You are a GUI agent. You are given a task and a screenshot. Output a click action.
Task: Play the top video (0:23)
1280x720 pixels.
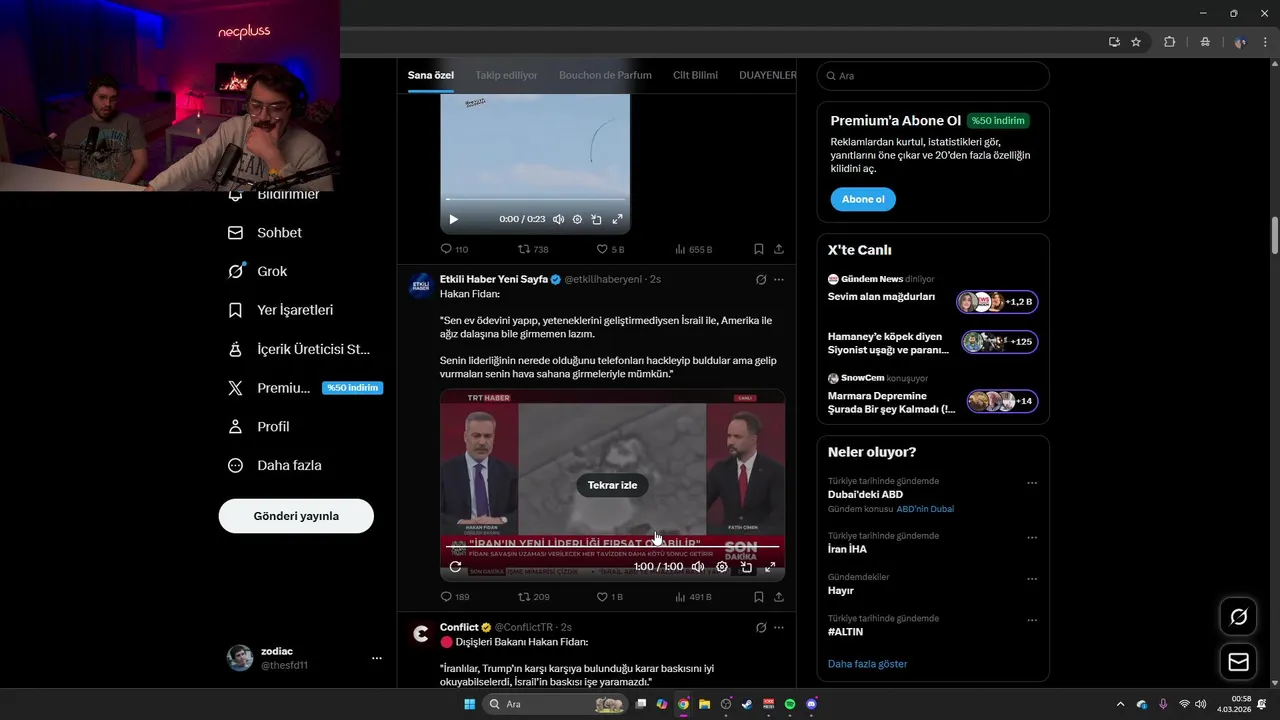click(453, 219)
